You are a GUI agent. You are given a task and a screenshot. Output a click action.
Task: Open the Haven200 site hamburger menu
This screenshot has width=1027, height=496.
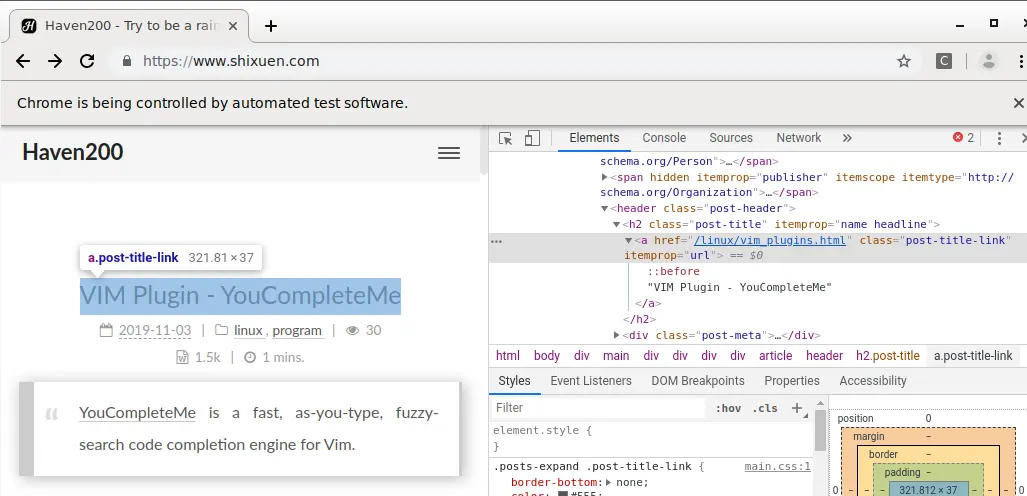tap(449, 153)
